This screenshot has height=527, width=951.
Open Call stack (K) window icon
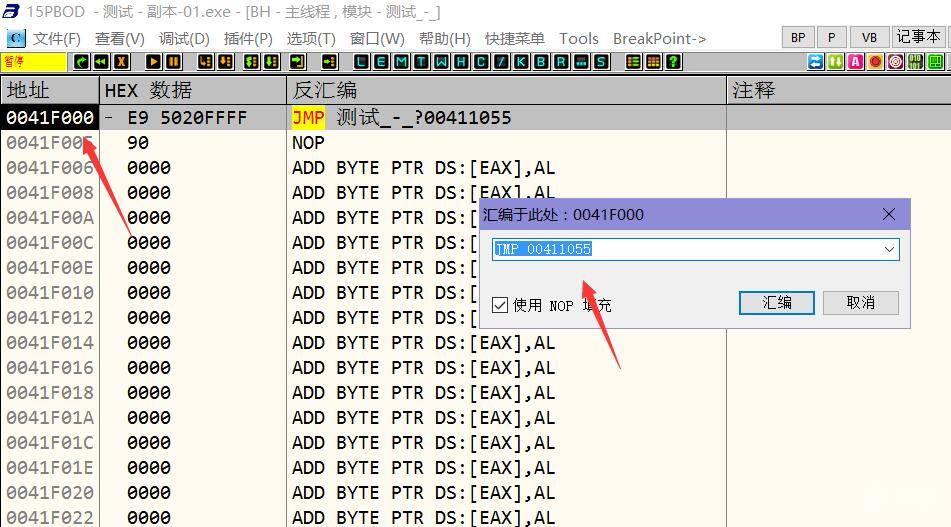point(522,62)
